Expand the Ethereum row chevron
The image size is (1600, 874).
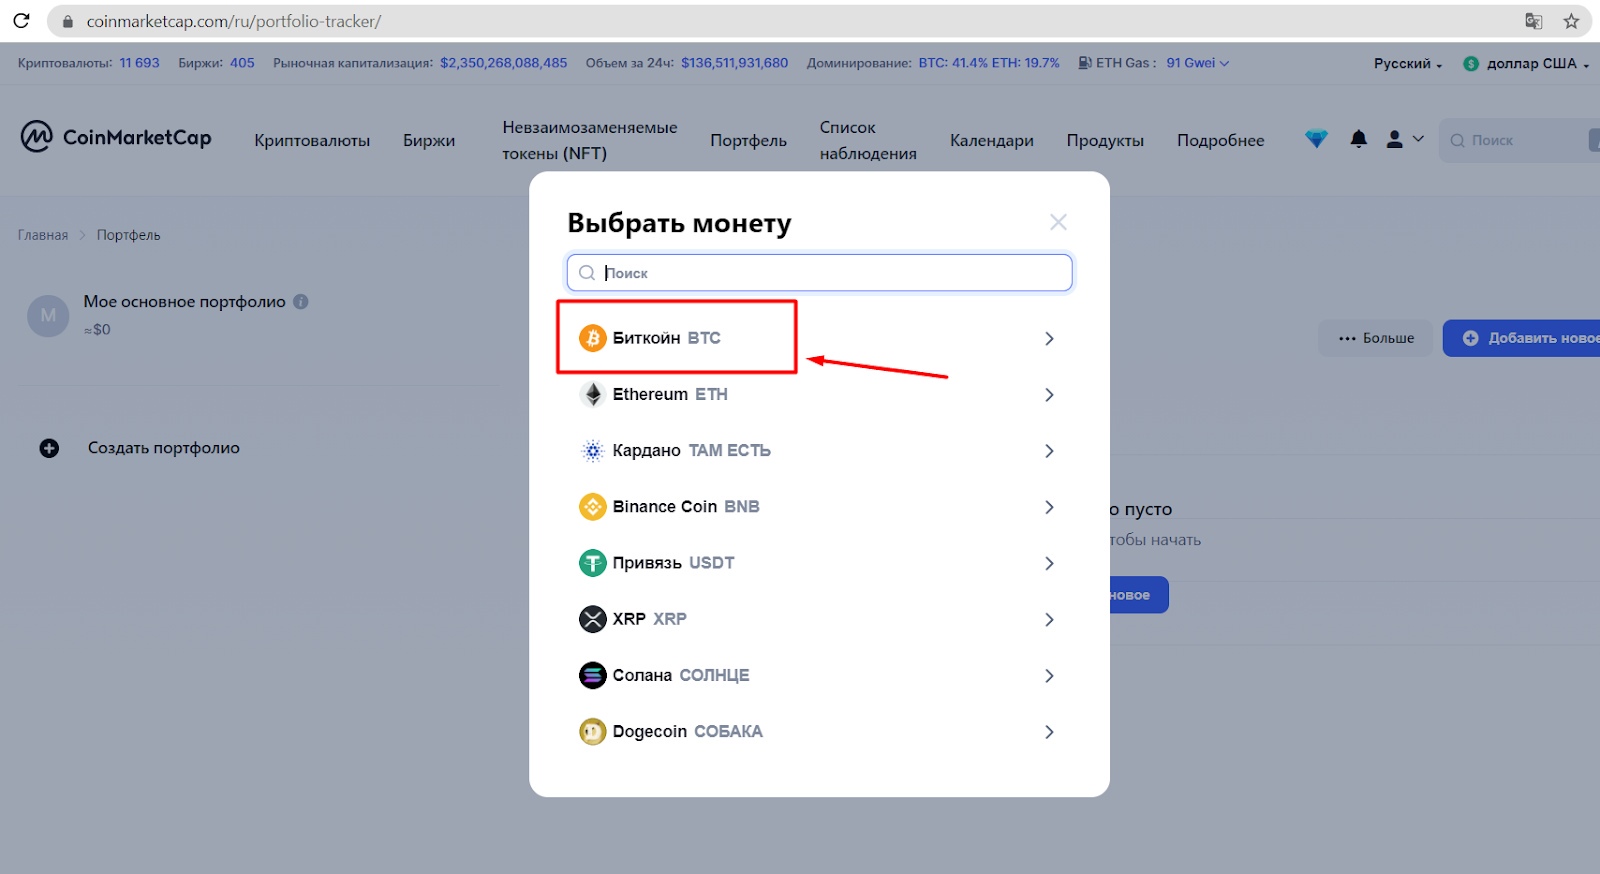(x=1049, y=394)
